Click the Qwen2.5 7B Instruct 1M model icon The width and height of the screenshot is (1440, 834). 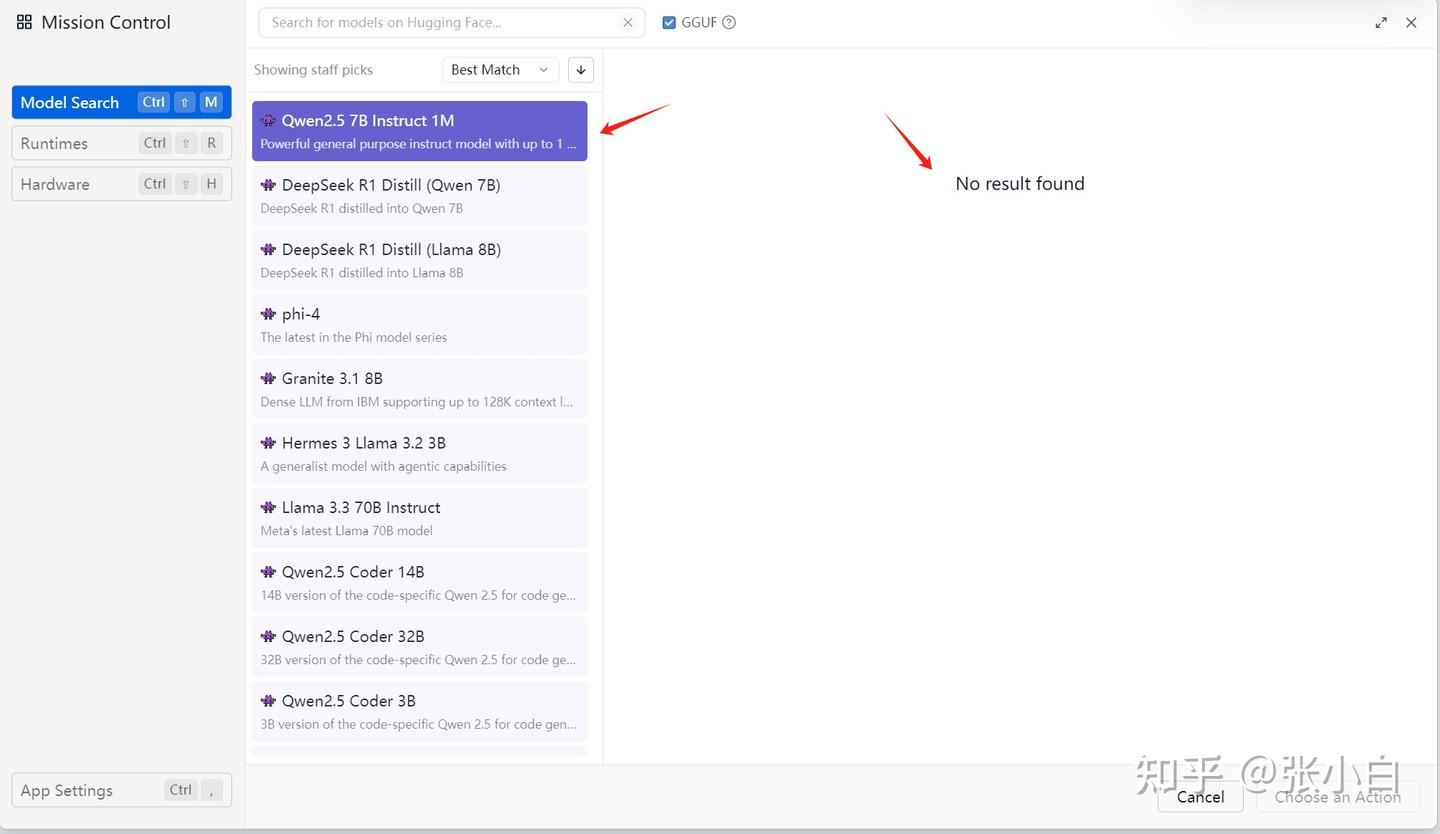click(x=268, y=120)
